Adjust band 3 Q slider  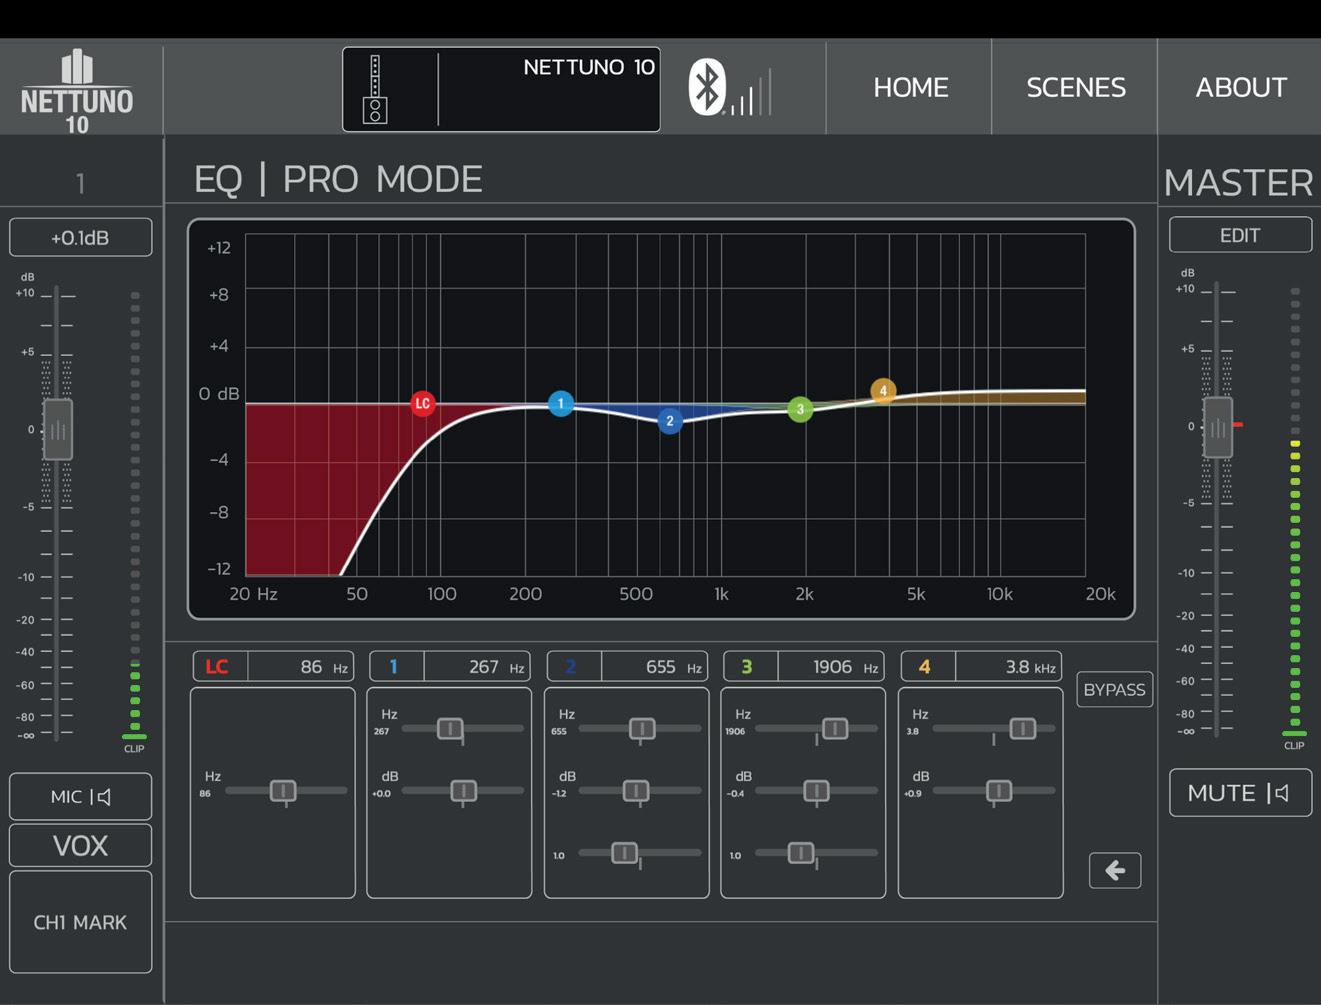(x=801, y=853)
